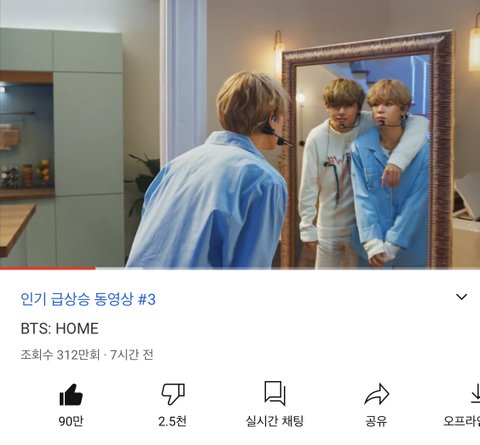This screenshot has width=480, height=445.
Task: Expand video description with chevron arrow
Action: [461, 297]
